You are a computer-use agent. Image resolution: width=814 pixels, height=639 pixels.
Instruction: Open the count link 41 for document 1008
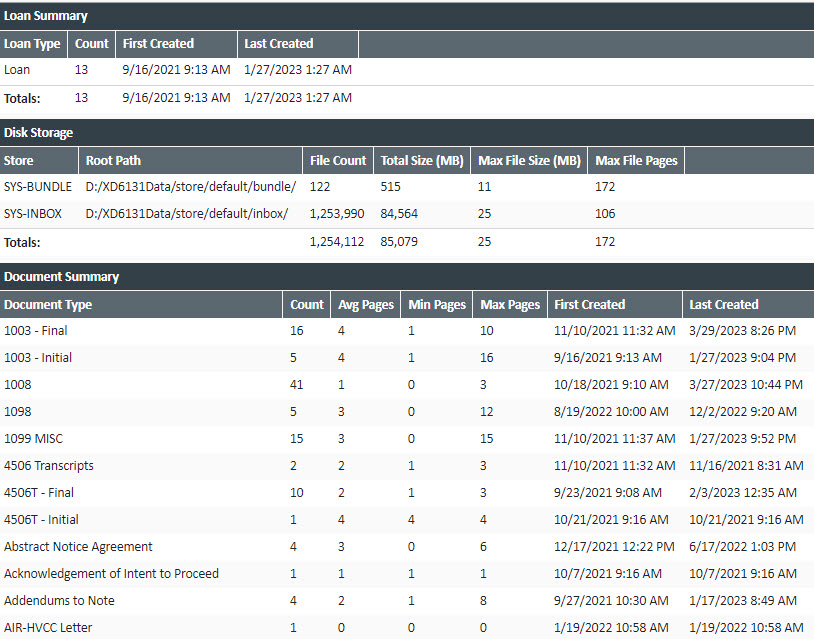[x=297, y=385]
